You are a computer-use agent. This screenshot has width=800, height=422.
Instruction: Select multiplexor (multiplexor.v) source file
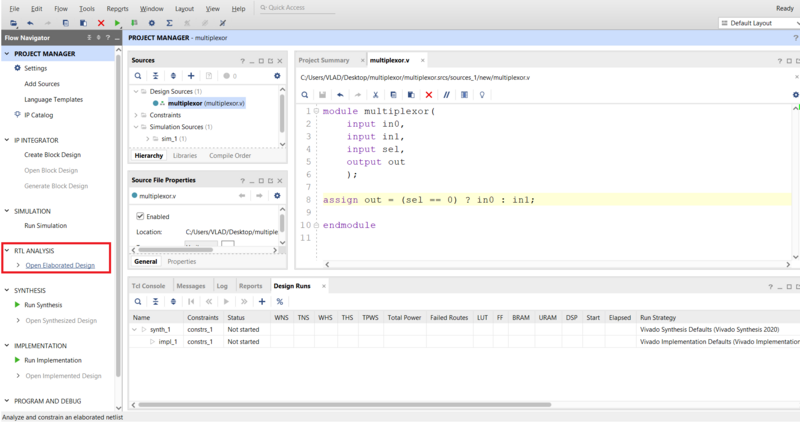(206, 103)
